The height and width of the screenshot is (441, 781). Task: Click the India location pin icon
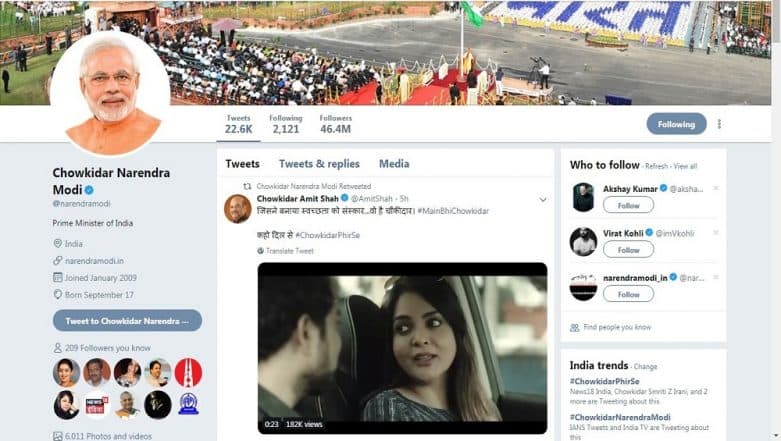pos(58,244)
